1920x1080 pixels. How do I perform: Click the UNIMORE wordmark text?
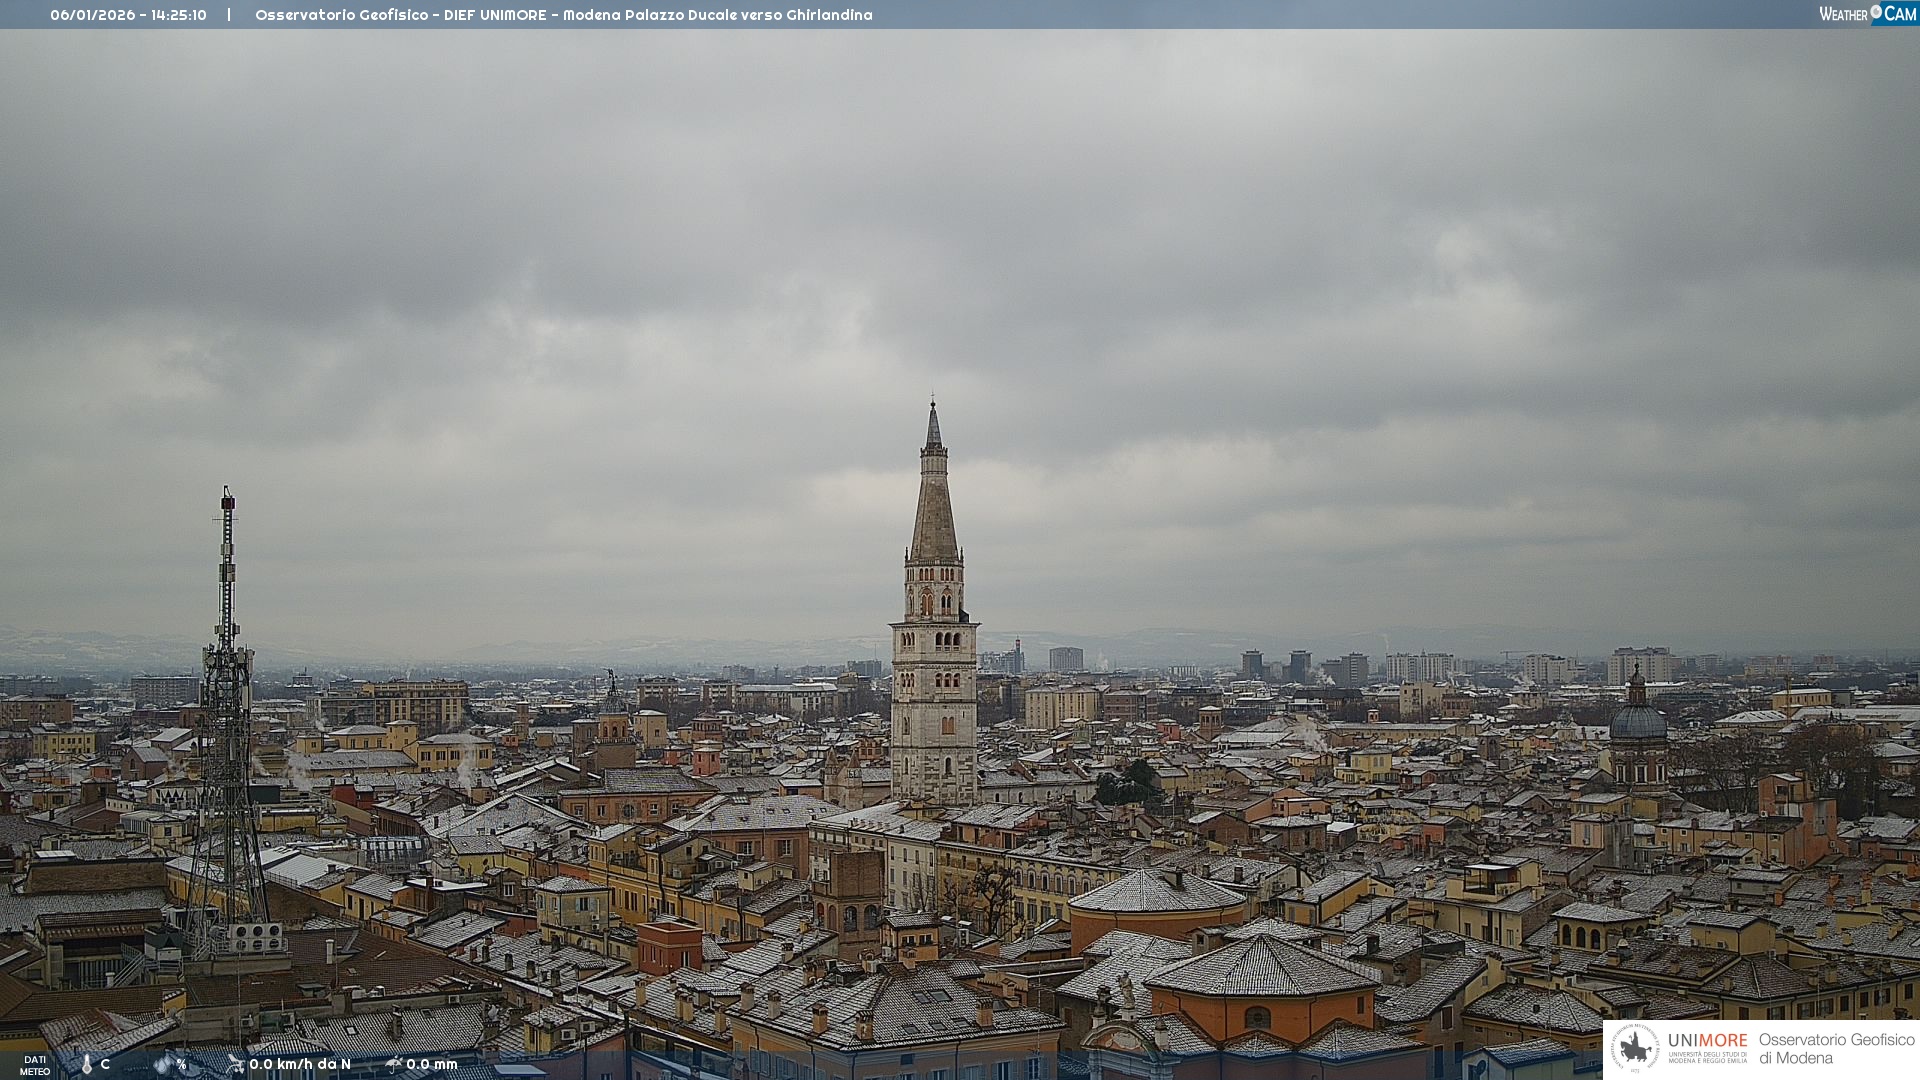coord(1707,1041)
